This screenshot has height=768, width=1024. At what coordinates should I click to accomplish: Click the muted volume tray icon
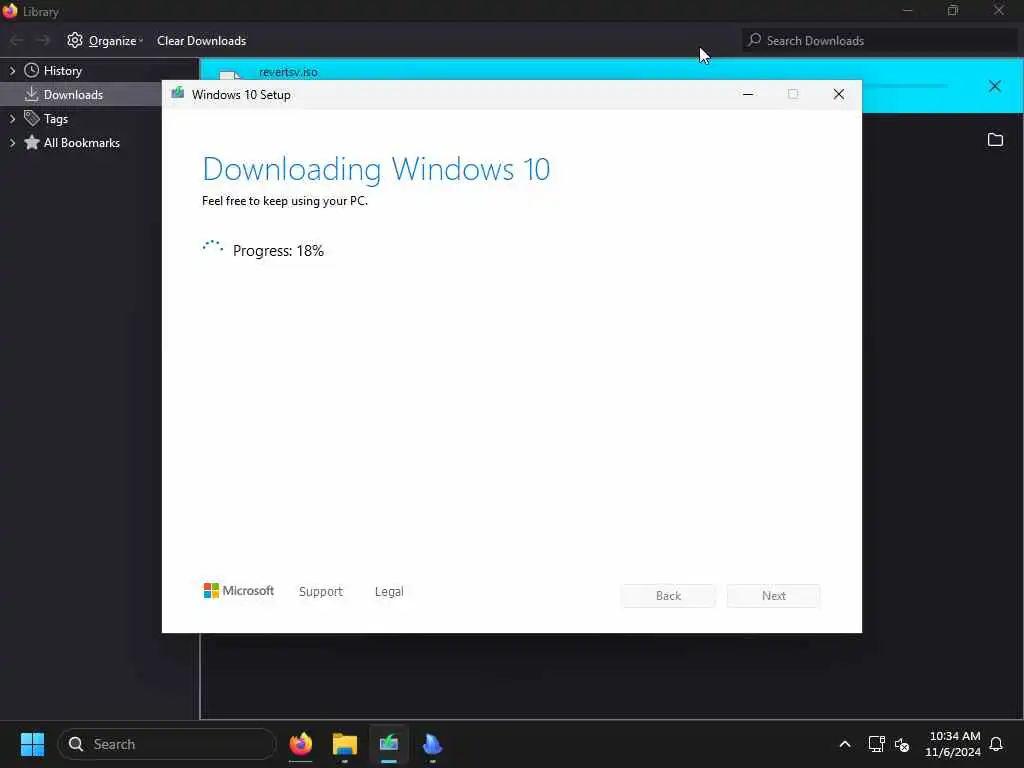pyautogui.click(x=902, y=744)
